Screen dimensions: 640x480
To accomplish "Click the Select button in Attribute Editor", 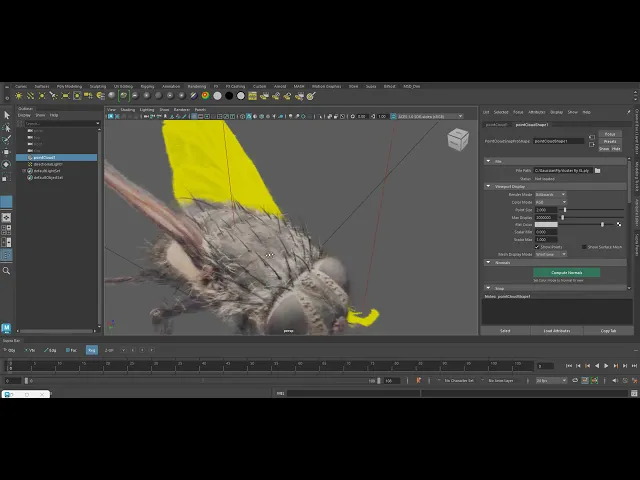I will (505, 331).
